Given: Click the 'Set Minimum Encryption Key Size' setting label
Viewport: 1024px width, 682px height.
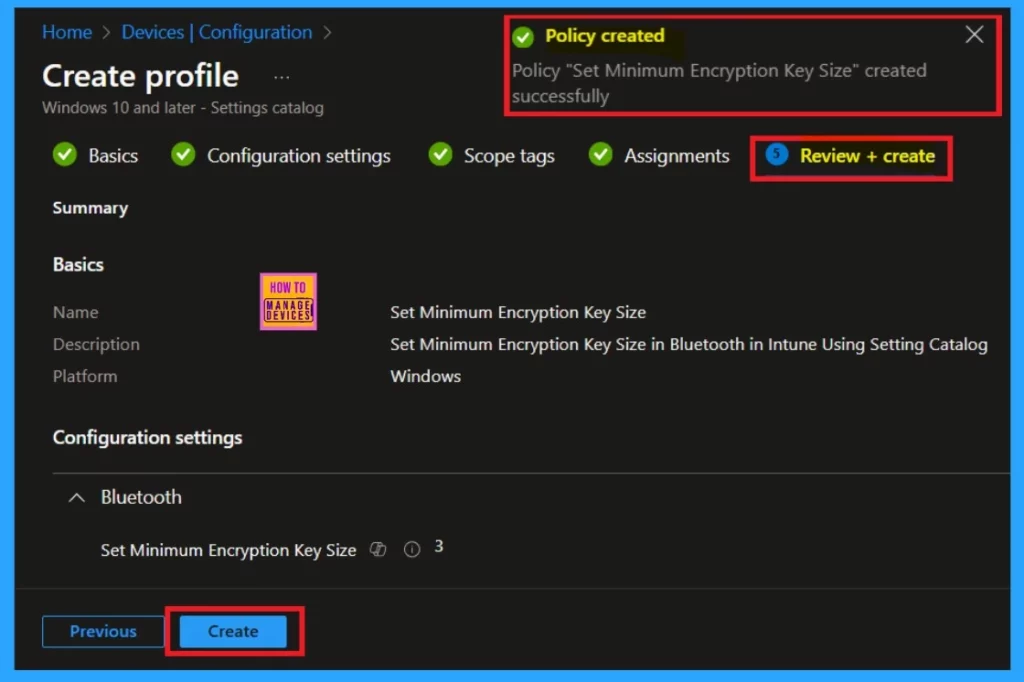Looking at the screenshot, I should pyautogui.click(x=228, y=550).
